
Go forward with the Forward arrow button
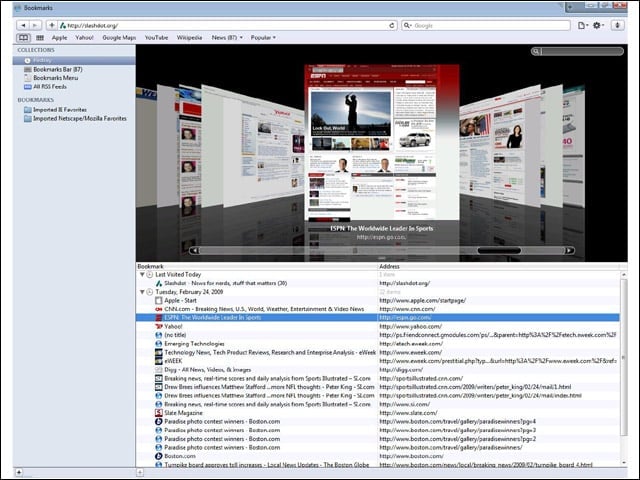[x=35, y=25]
